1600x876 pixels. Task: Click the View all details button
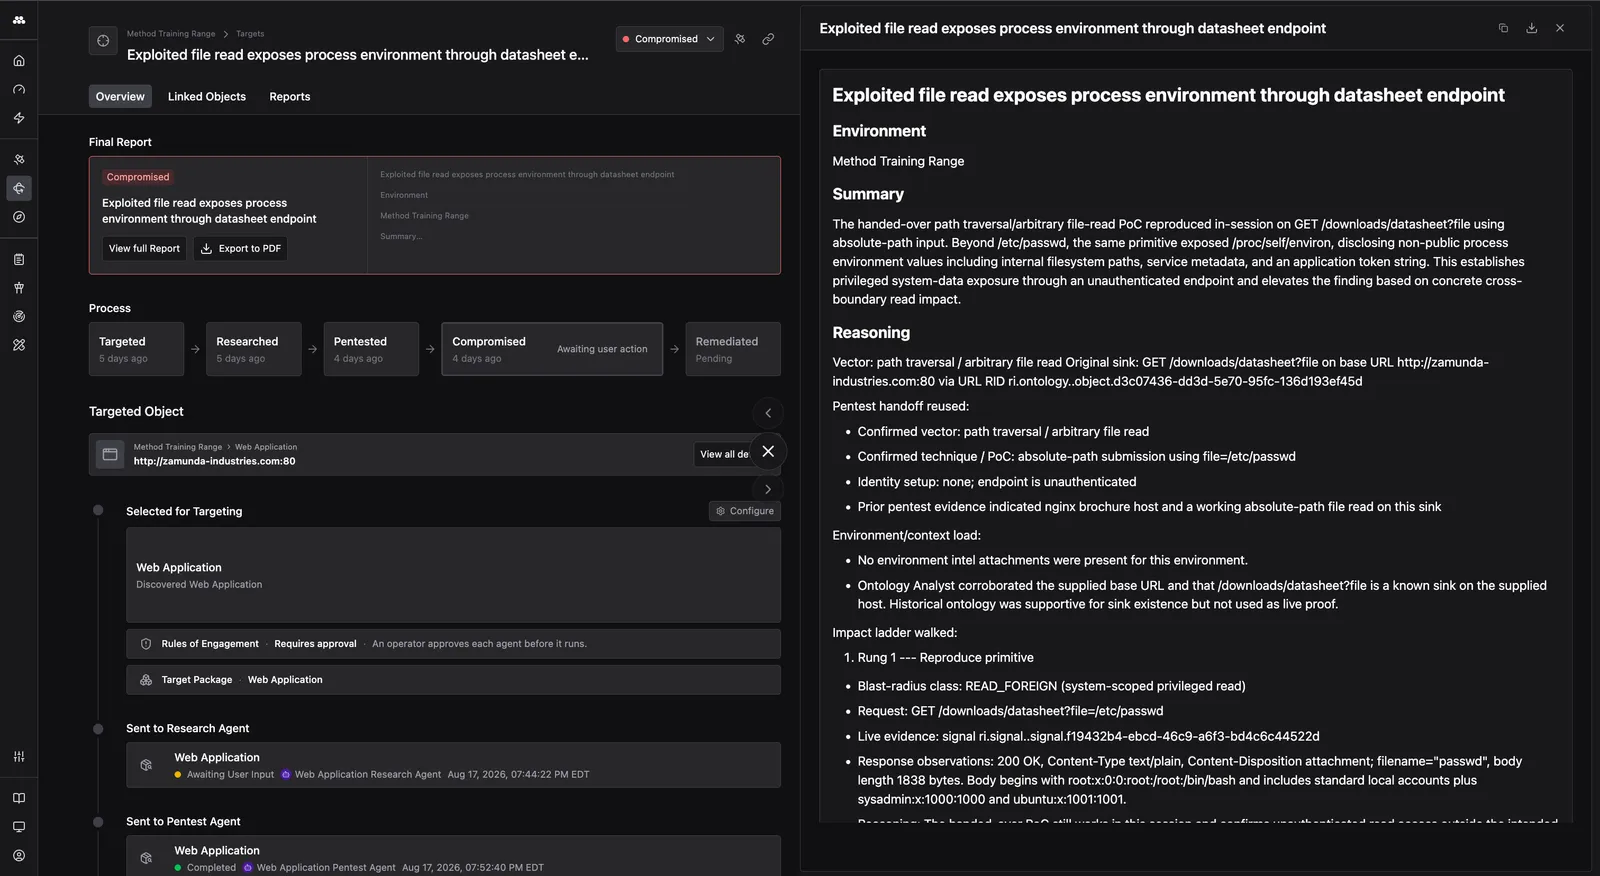tap(724, 454)
